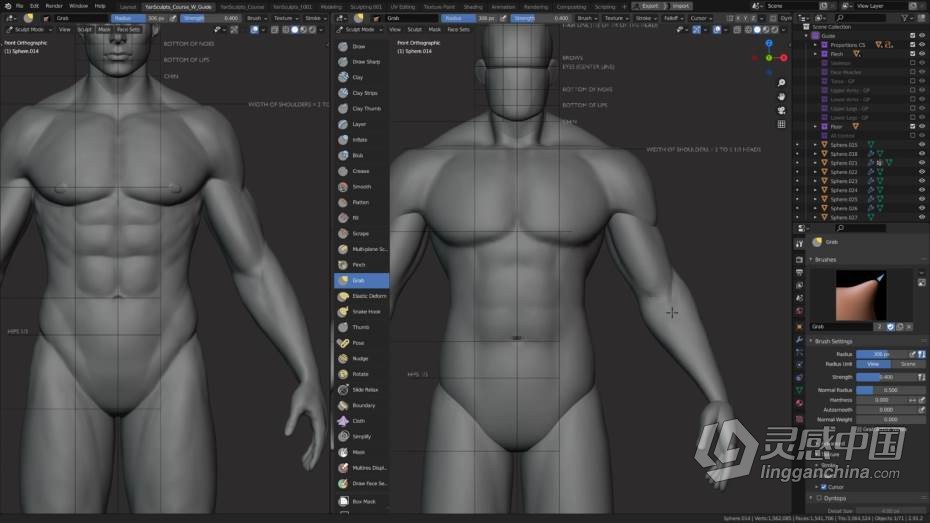Image resolution: width=930 pixels, height=523 pixels.
Task: Hide Sphere.022 with its eye icon
Action: click(922, 171)
